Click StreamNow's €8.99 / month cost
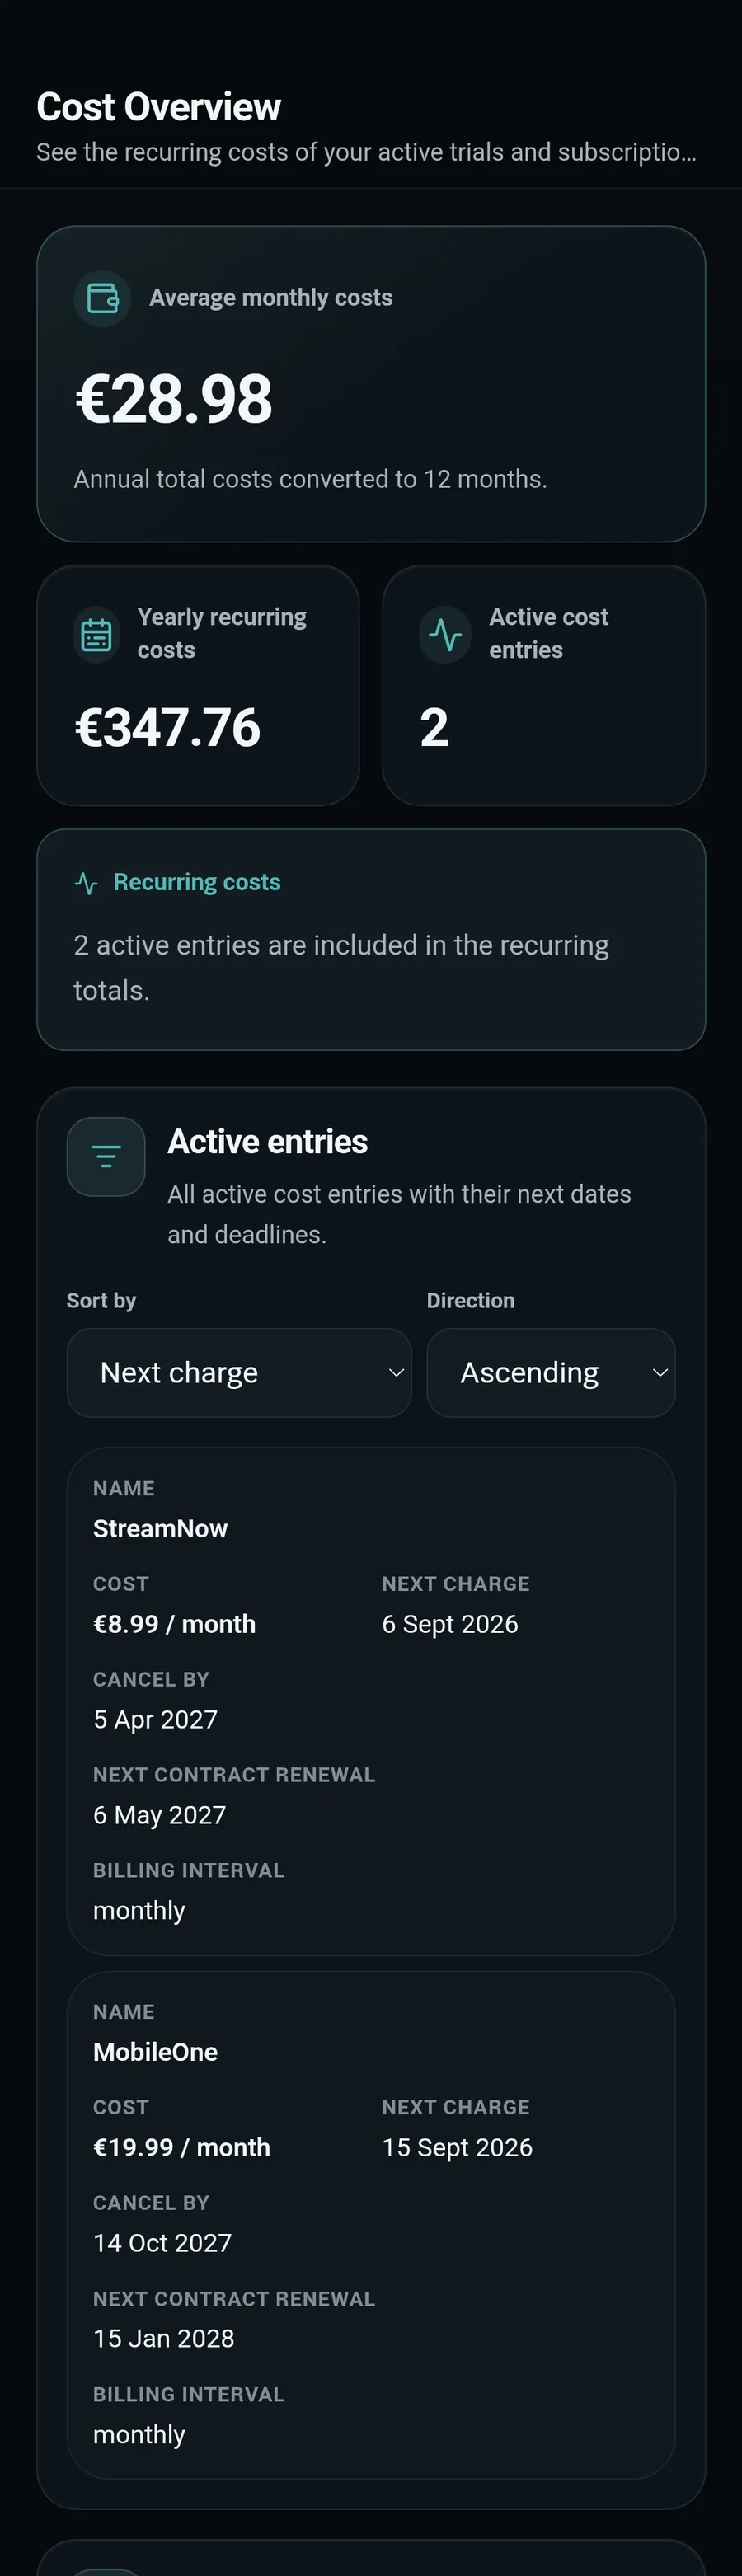This screenshot has width=742, height=2576. click(174, 1624)
